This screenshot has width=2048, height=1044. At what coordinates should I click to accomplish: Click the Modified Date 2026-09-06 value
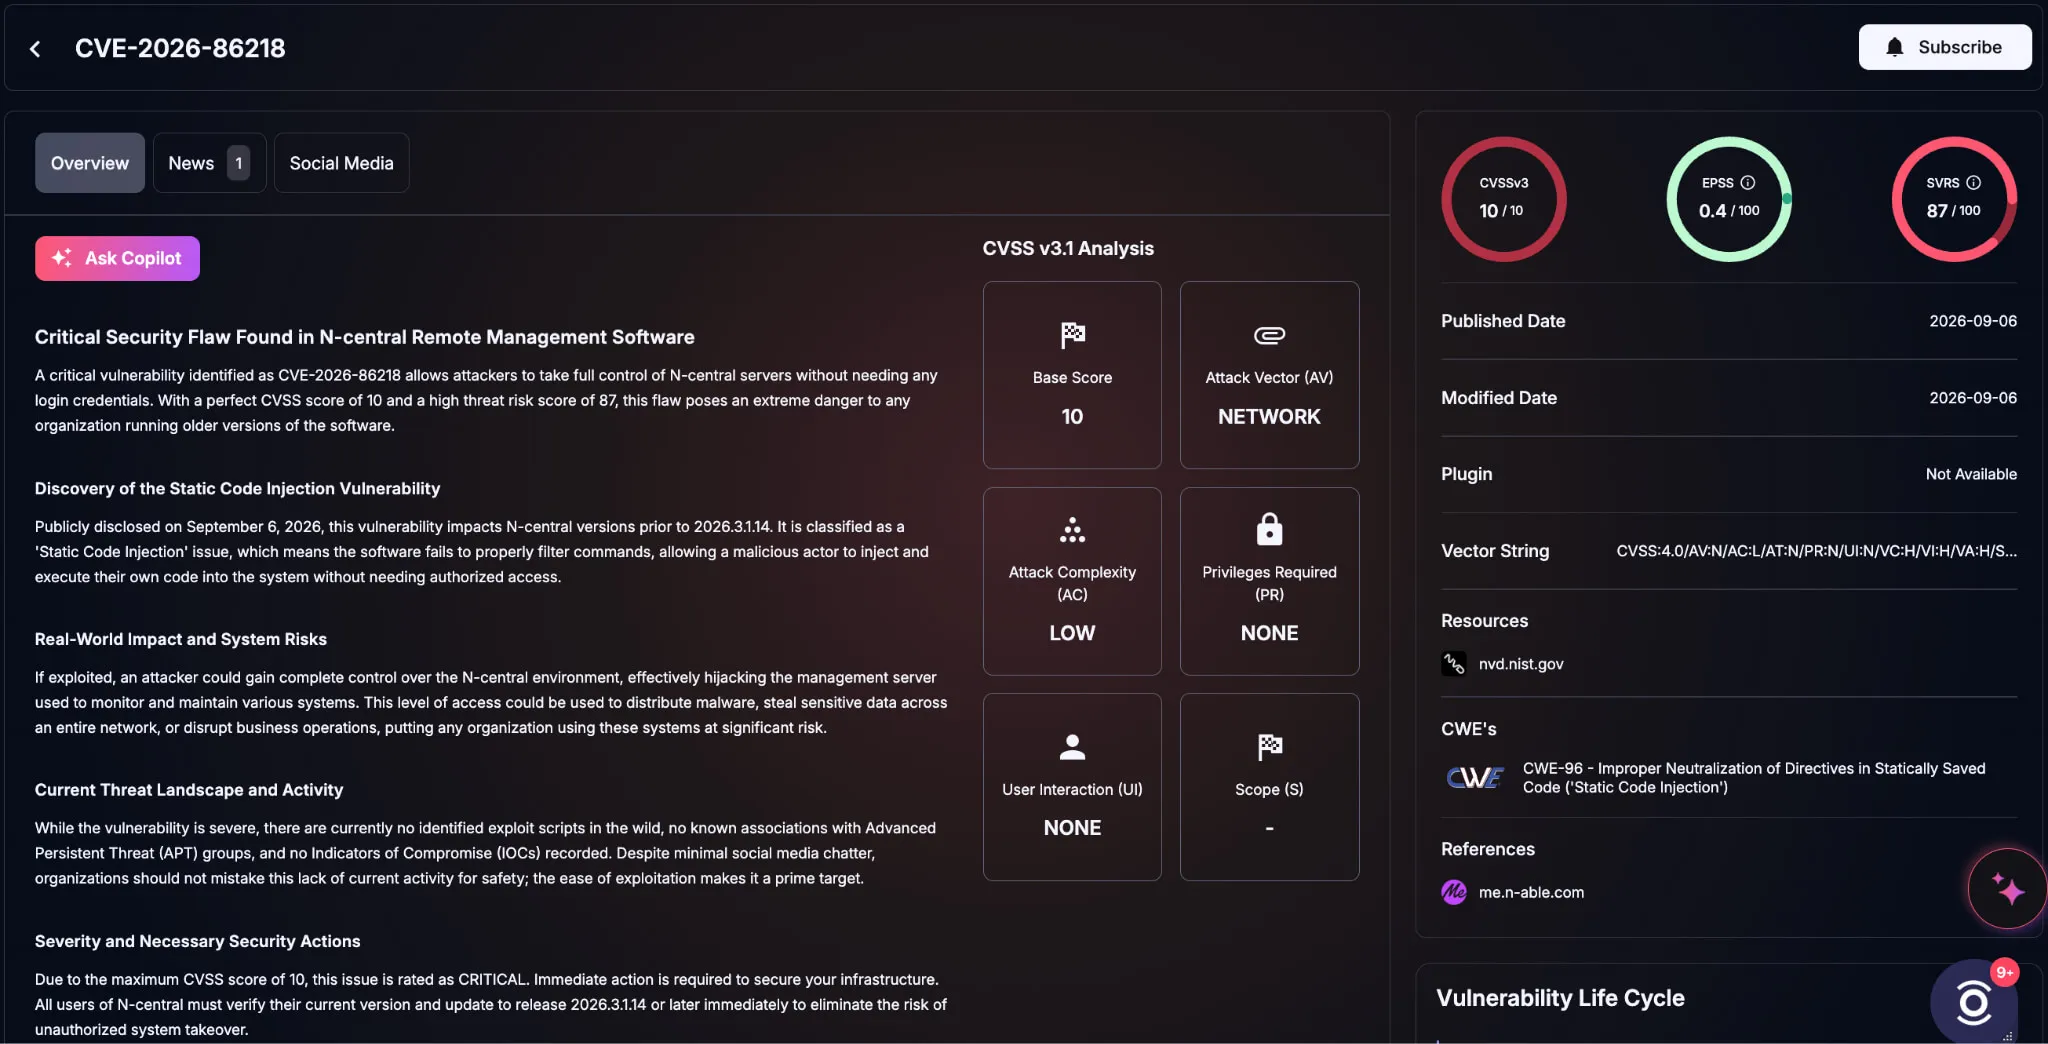pos(1973,398)
